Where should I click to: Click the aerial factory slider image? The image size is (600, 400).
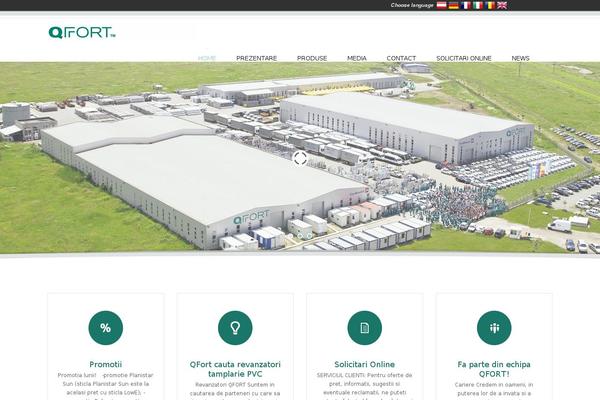(x=300, y=157)
